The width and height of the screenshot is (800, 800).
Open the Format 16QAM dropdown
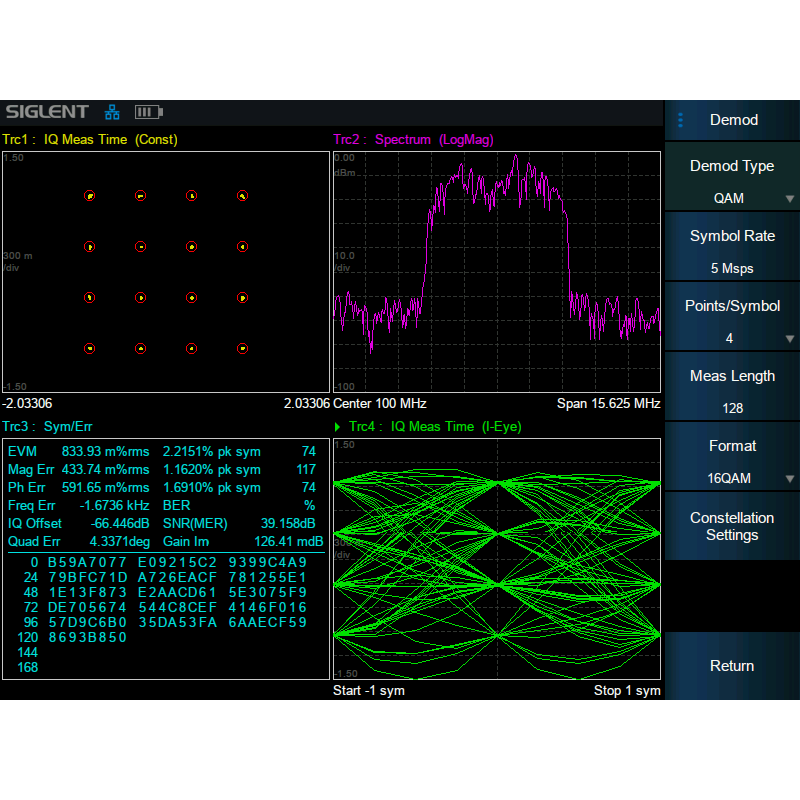click(x=732, y=461)
